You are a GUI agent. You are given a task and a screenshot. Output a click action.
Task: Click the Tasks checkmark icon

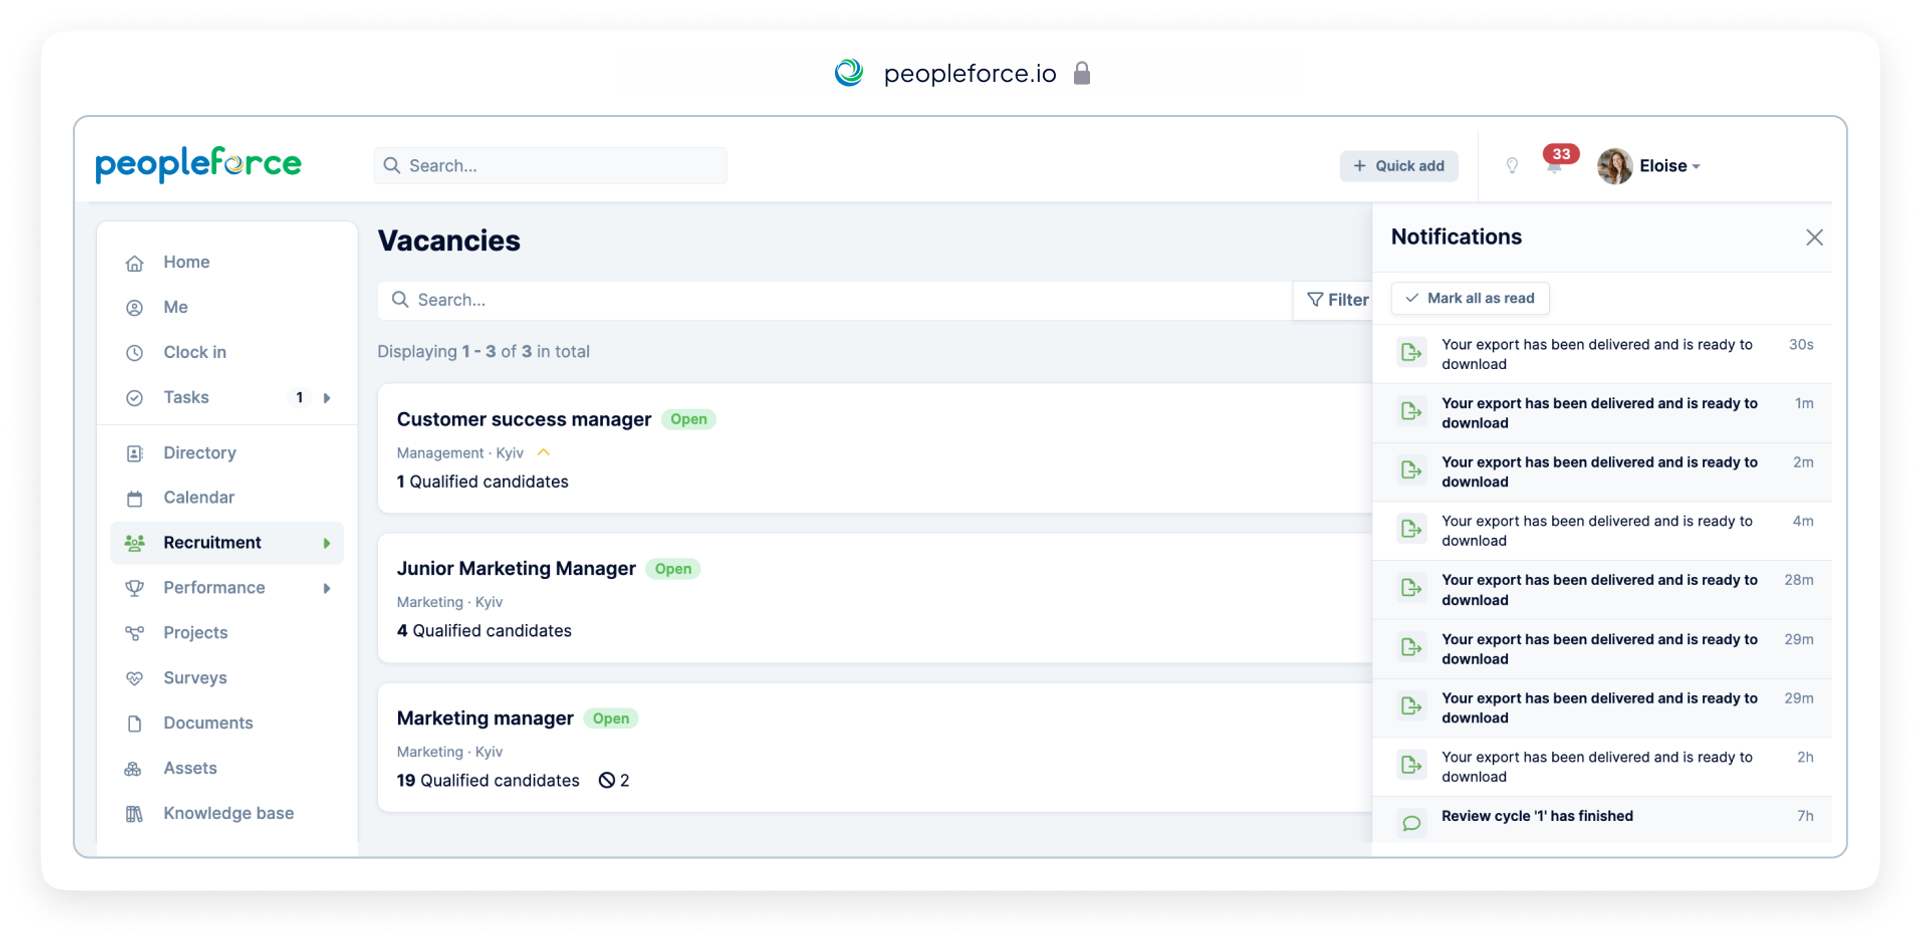coord(134,398)
